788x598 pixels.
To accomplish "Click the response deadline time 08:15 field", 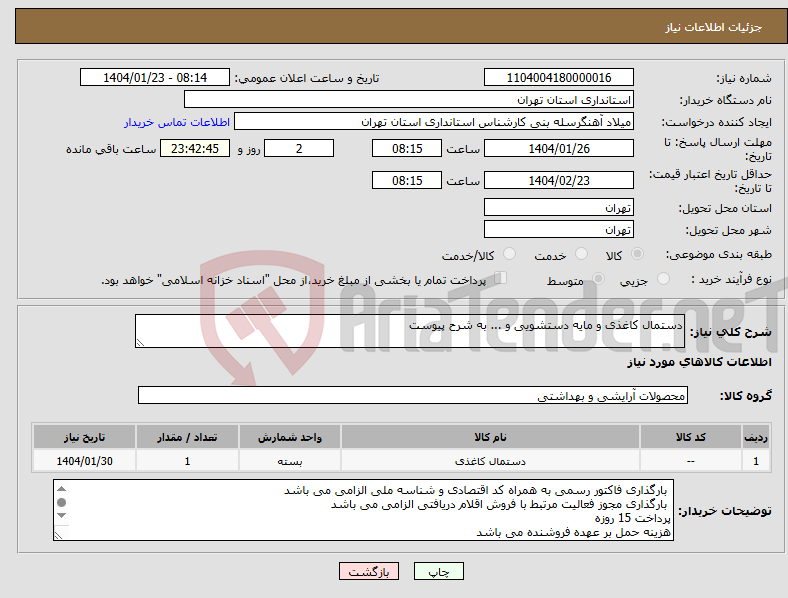I will (407, 148).
